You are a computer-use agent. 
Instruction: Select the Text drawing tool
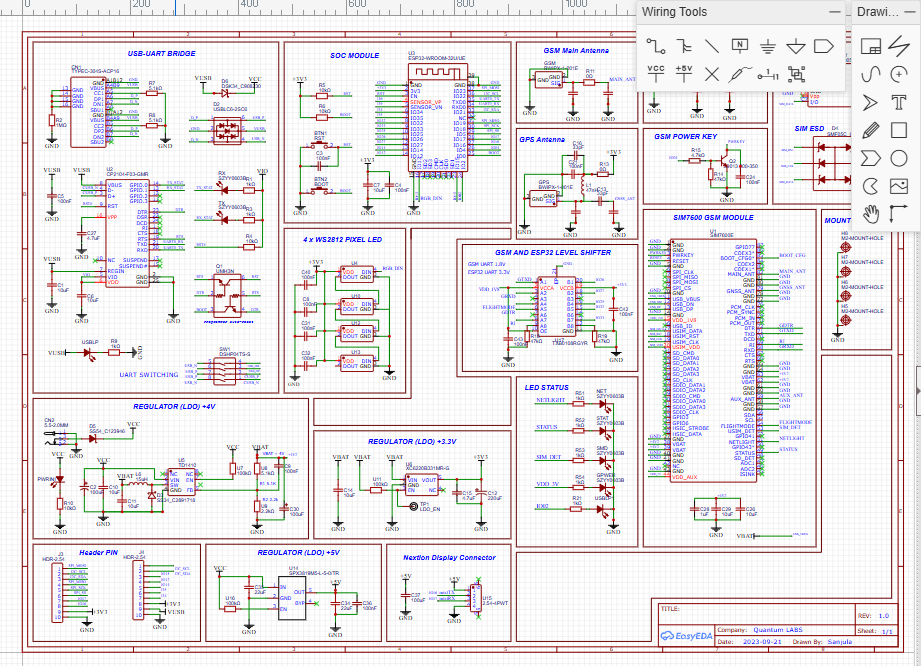click(899, 102)
